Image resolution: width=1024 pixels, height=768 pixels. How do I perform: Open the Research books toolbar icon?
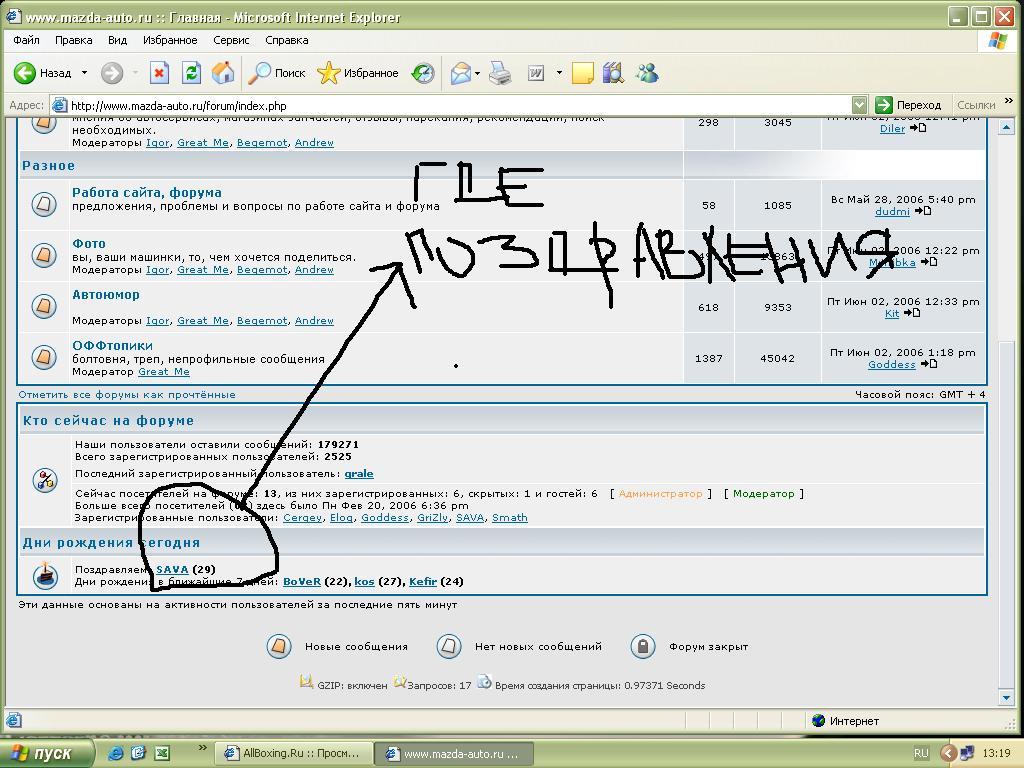tap(613, 73)
